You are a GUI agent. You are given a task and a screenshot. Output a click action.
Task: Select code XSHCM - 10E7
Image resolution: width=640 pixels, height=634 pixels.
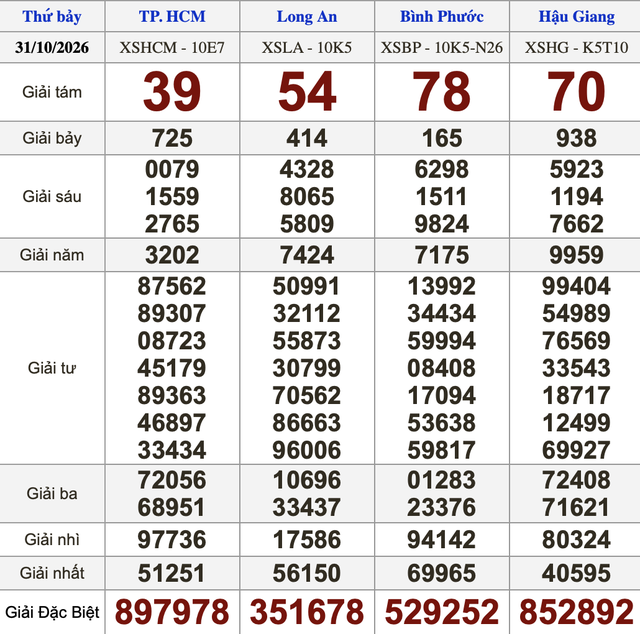pyautogui.click(x=172, y=48)
